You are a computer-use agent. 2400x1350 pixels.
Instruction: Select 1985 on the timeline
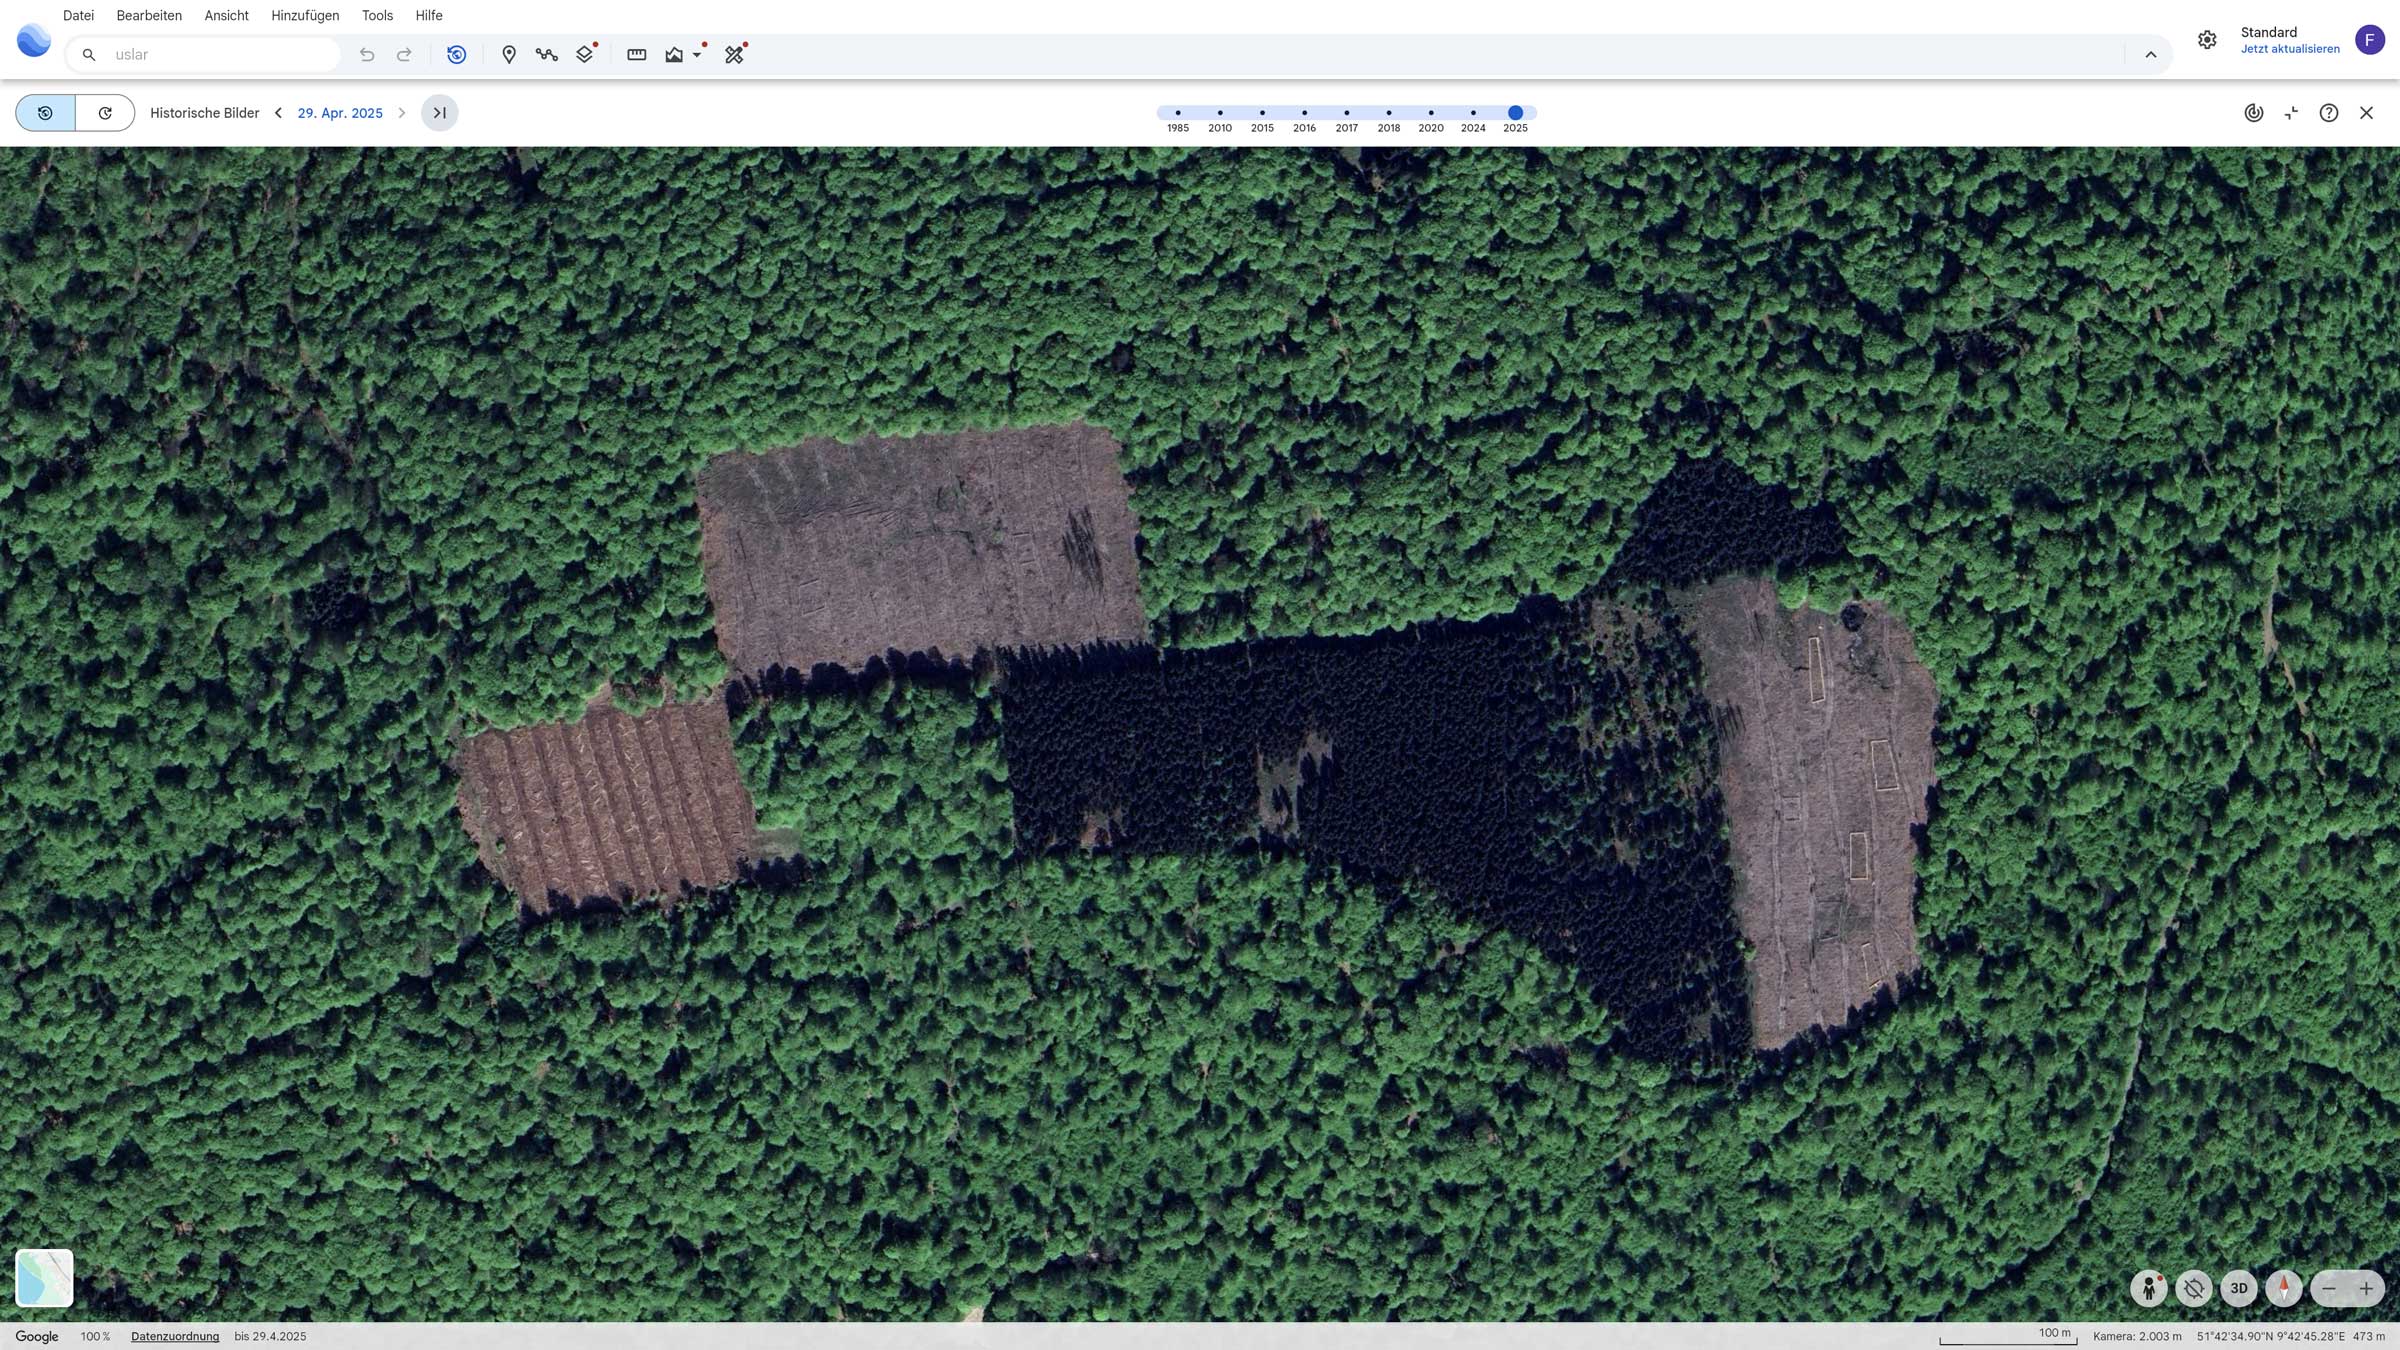[x=1178, y=113]
